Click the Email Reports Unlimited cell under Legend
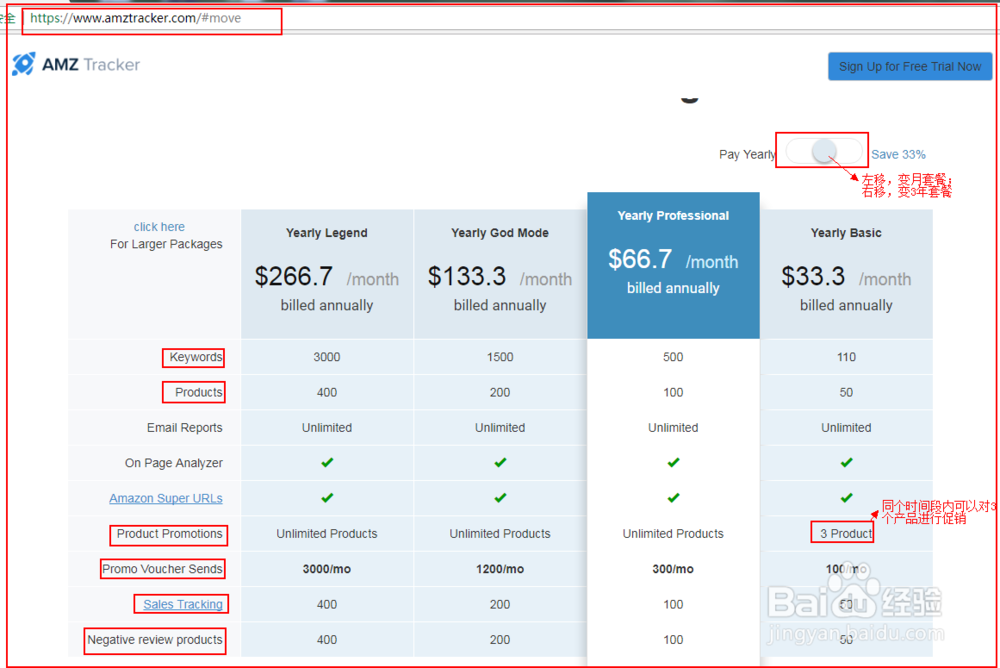This screenshot has width=1000, height=668. (x=327, y=427)
